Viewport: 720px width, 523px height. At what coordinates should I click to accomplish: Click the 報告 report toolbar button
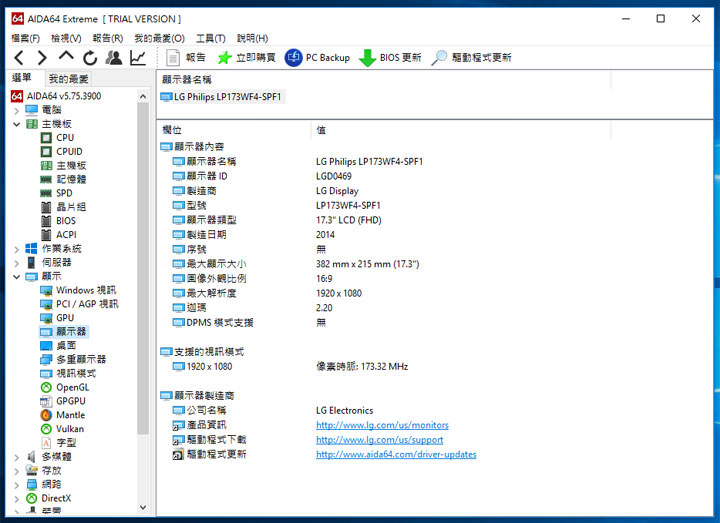pyautogui.click(x=186, y=58)
